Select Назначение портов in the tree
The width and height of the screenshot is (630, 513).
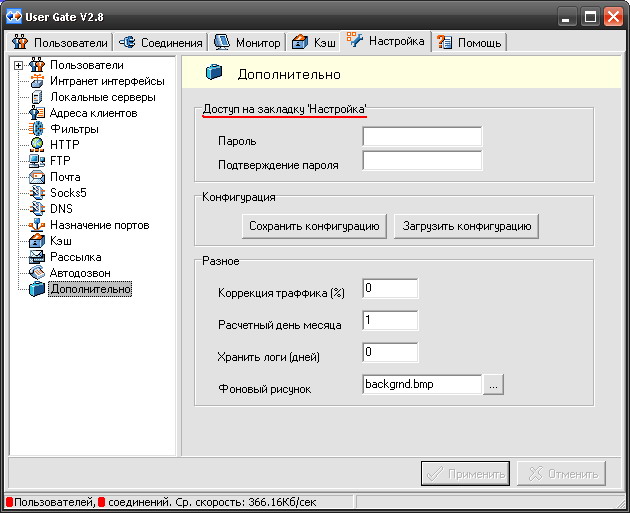(97, 225)
